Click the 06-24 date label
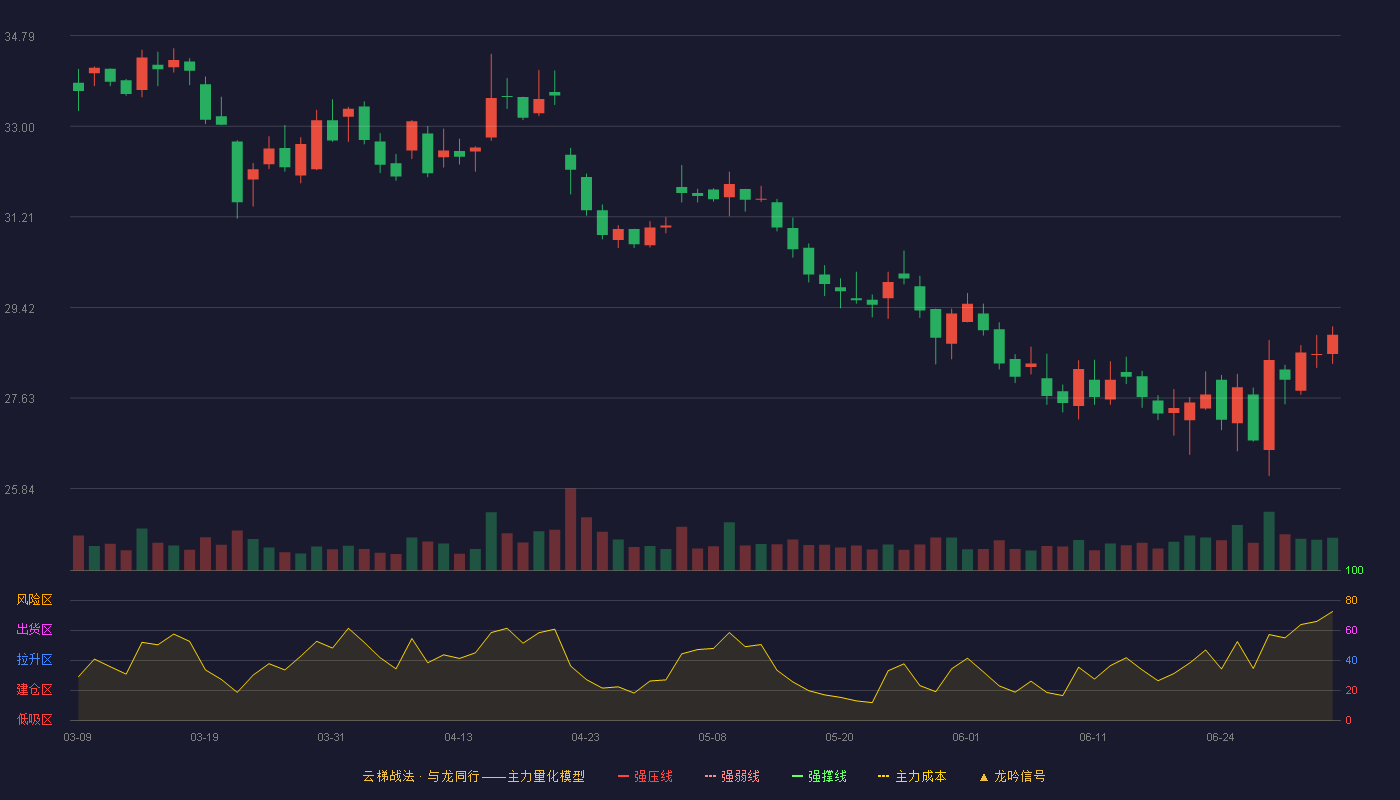 click(x=1220, y=737)
